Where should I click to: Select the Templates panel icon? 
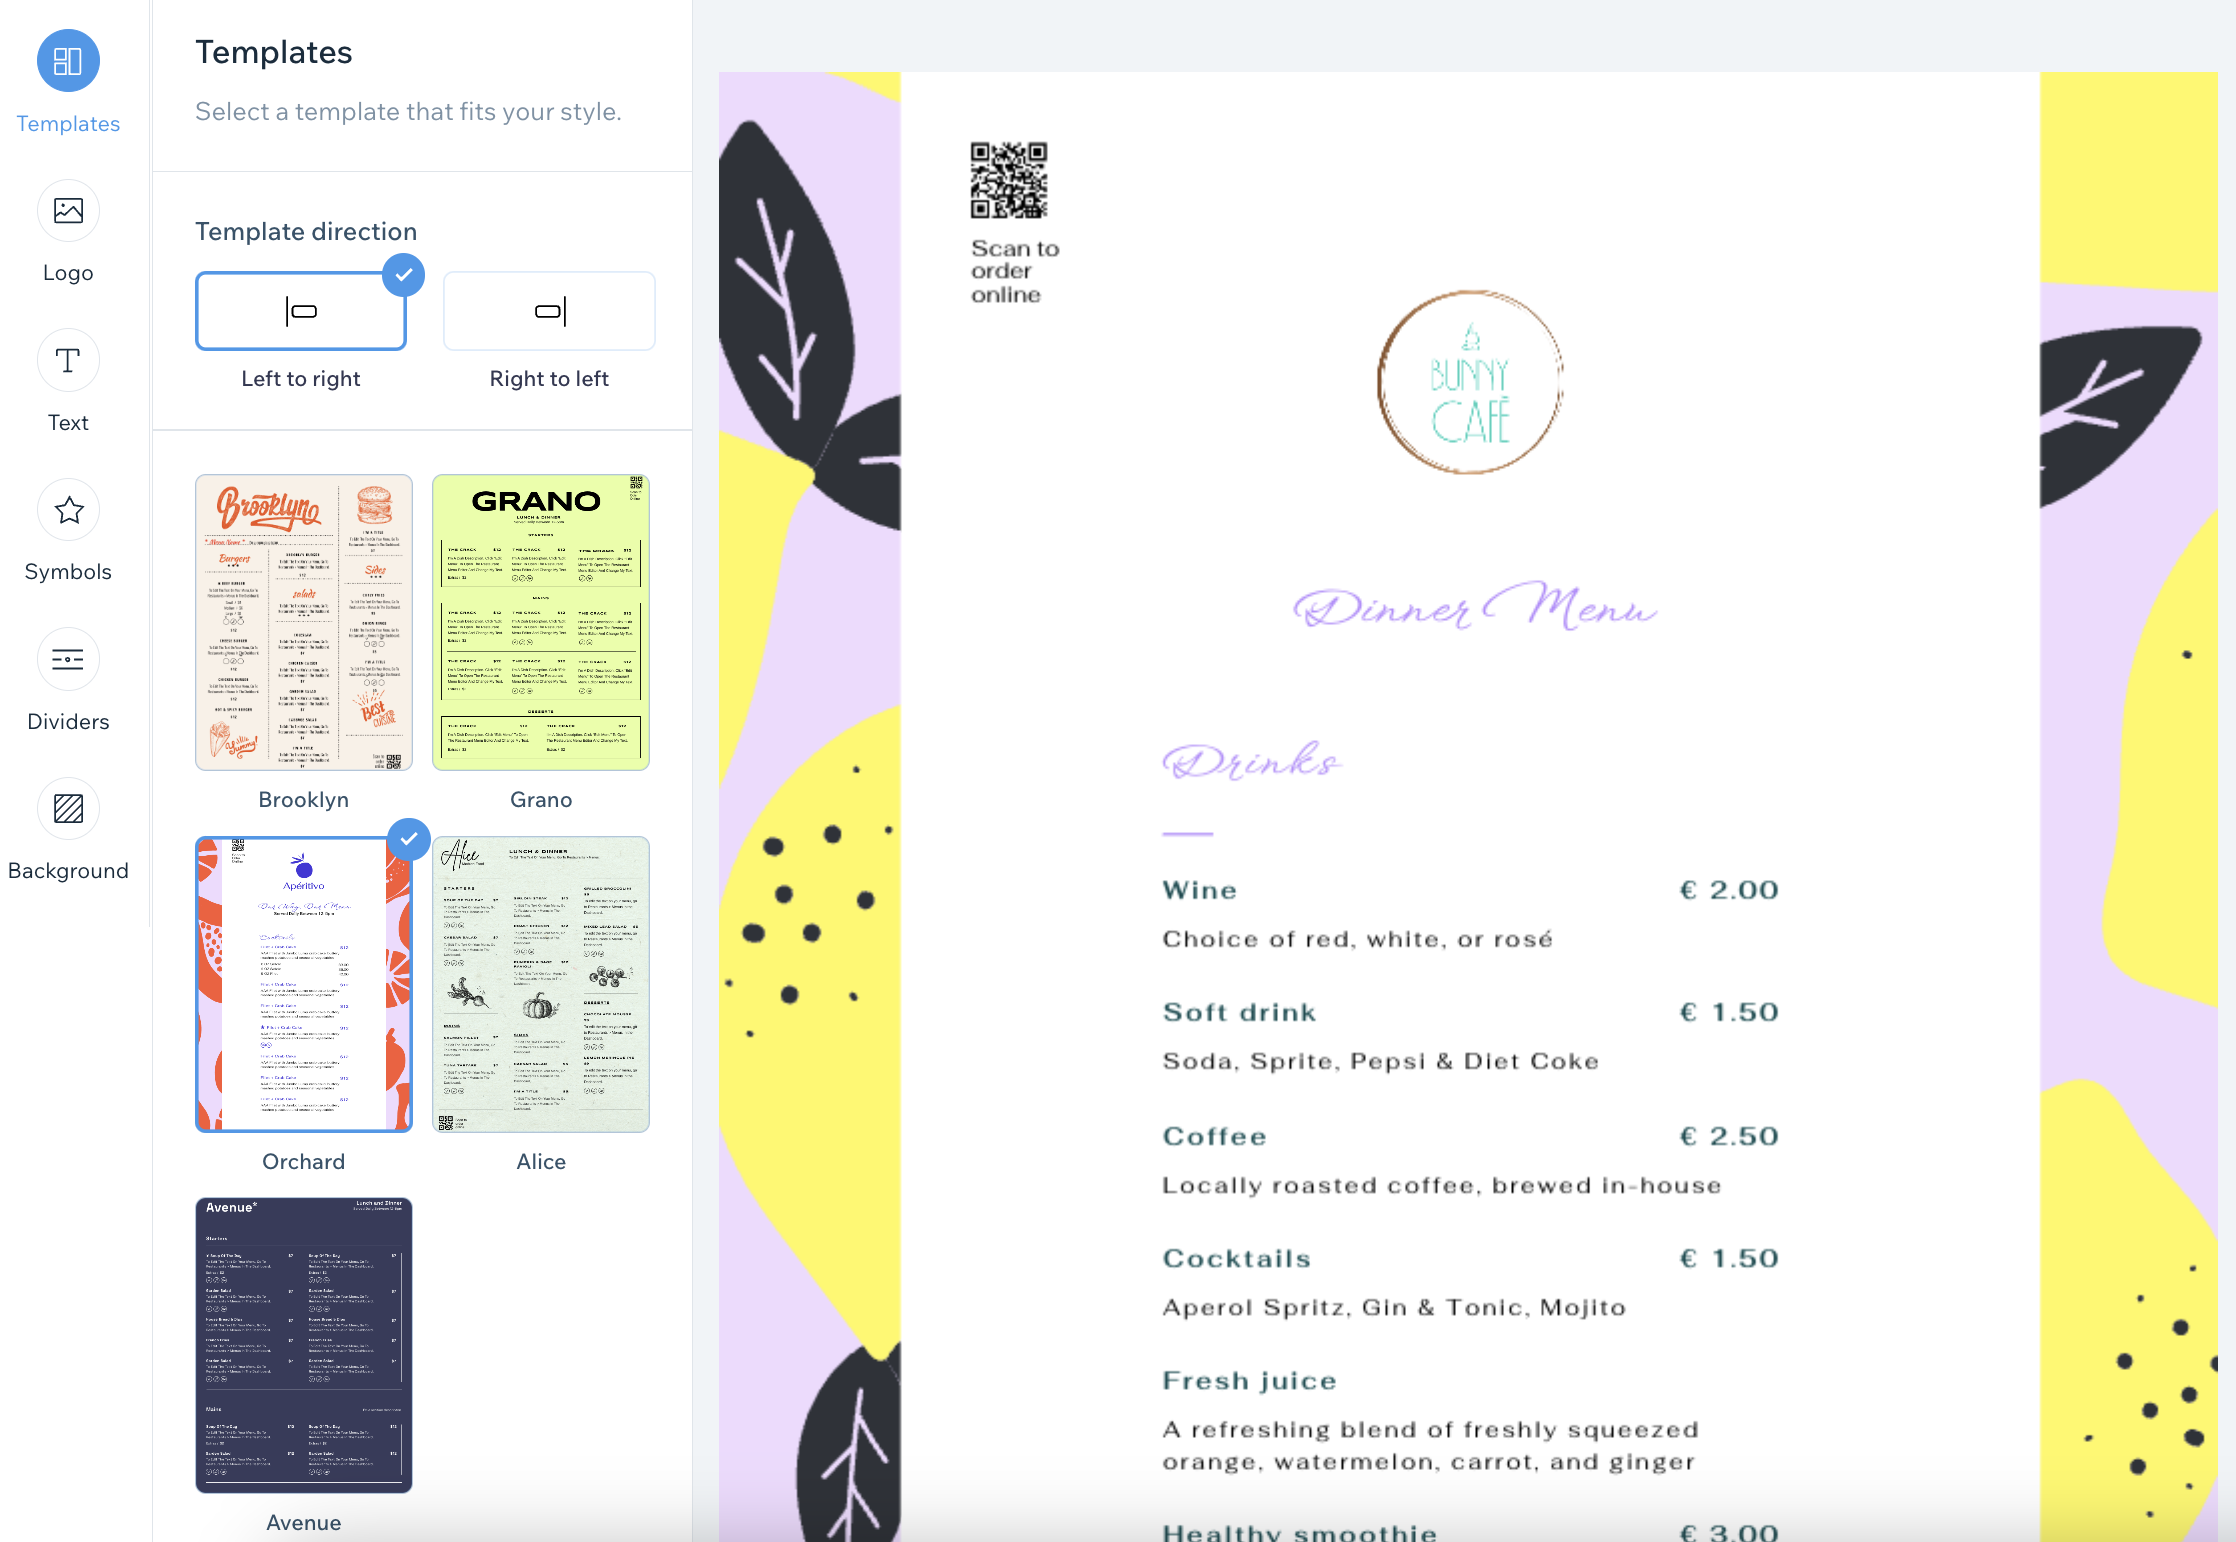pyautogui.click(x=68, y=61)
